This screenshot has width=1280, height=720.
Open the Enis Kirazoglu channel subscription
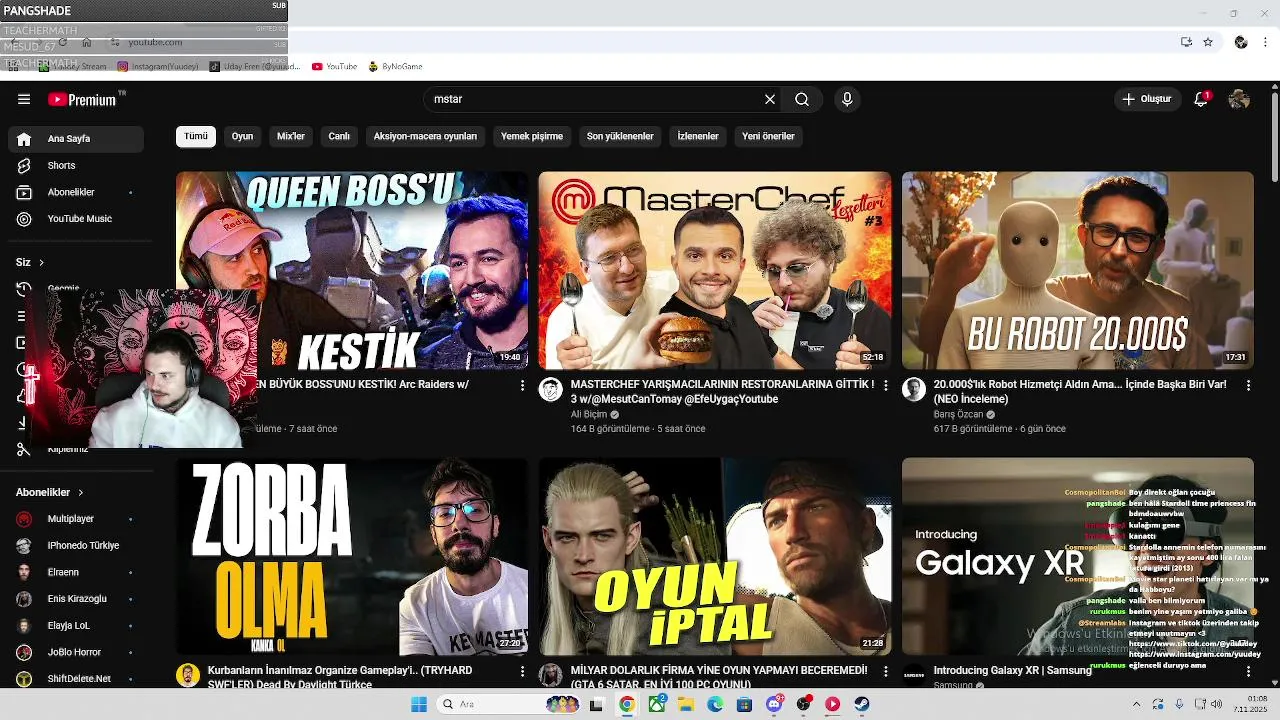click(76, 599)
